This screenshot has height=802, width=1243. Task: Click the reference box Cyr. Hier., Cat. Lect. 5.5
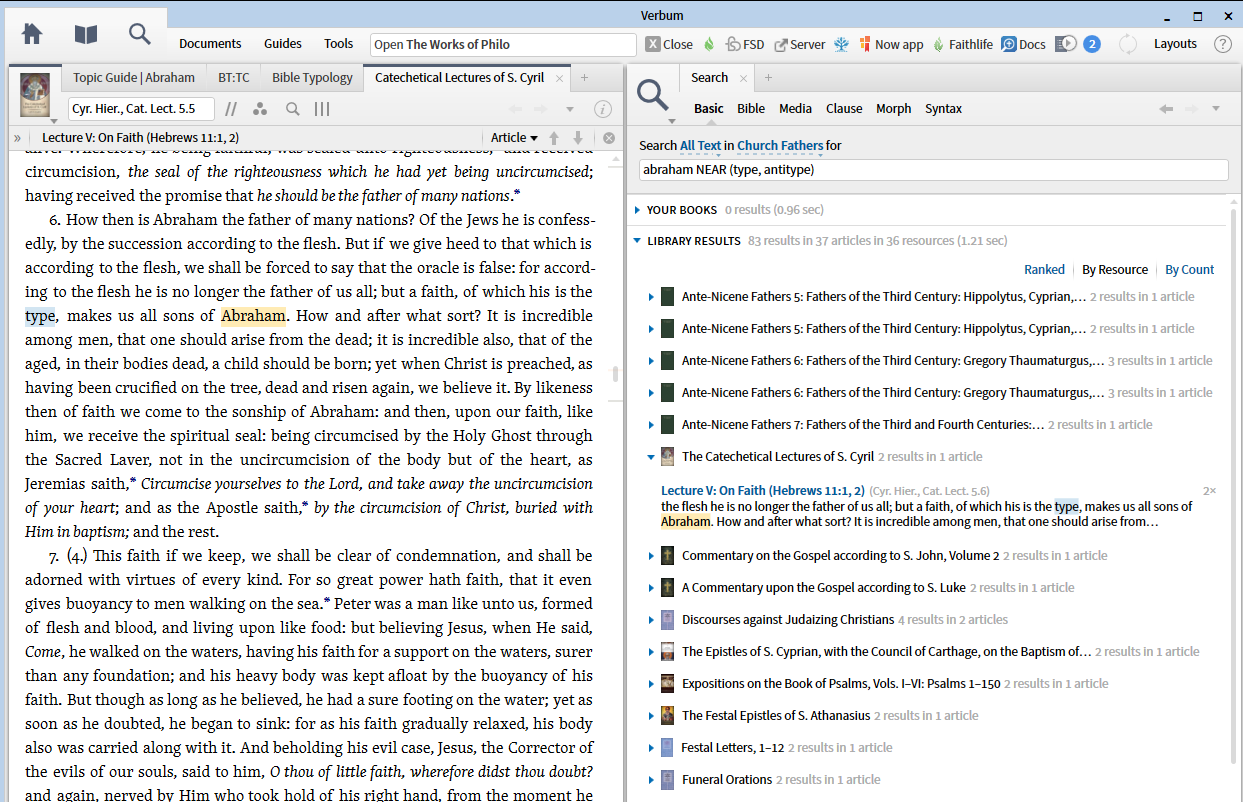tap(140, 109)
